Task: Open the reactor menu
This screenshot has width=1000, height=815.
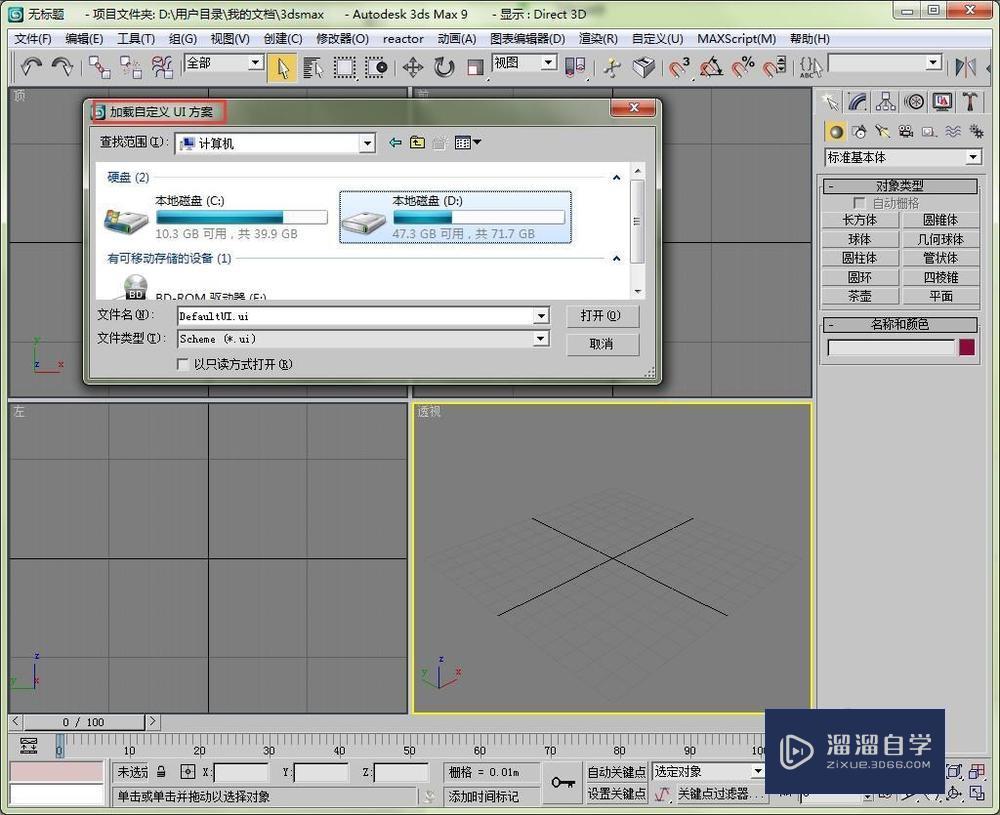Action: (403, 38)
